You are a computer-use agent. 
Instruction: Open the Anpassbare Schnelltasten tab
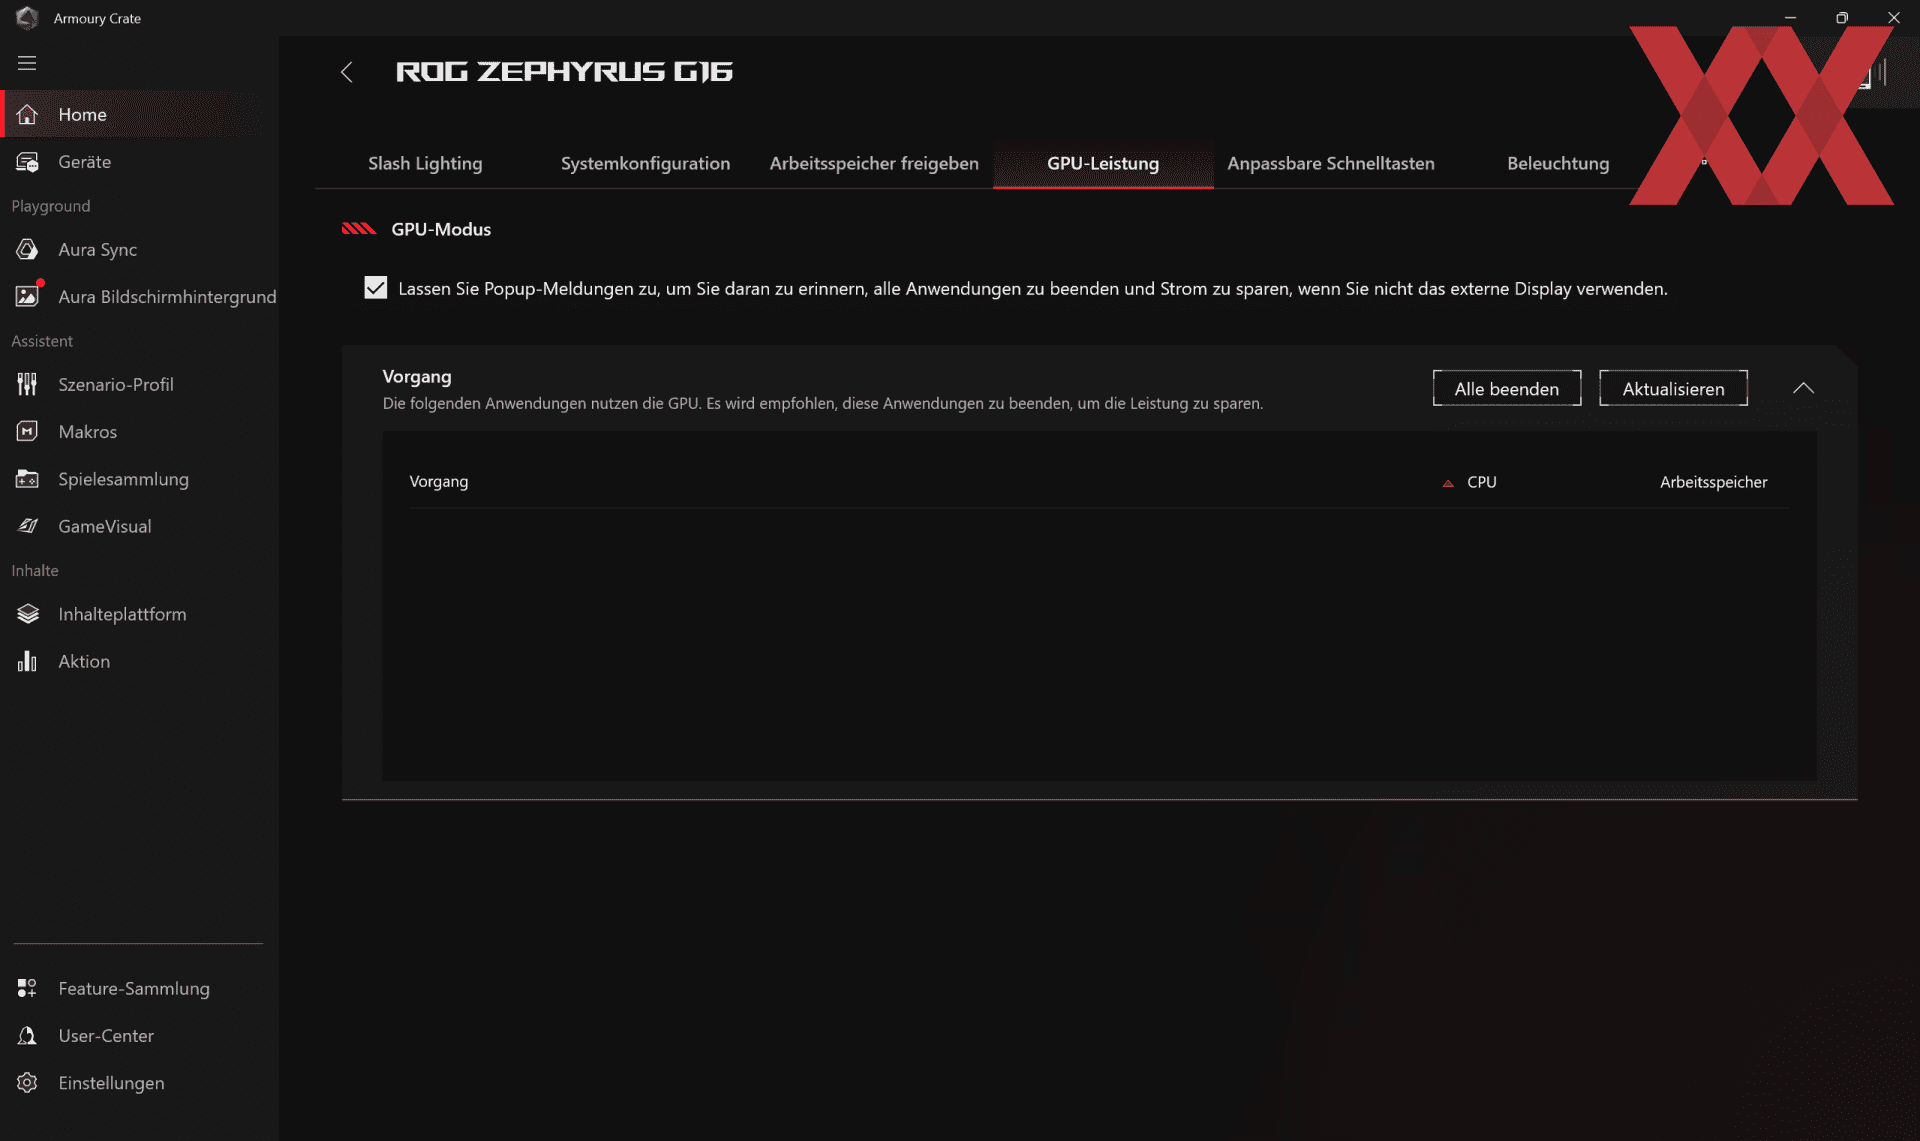pyautogui.click(x=1331, y=163)
